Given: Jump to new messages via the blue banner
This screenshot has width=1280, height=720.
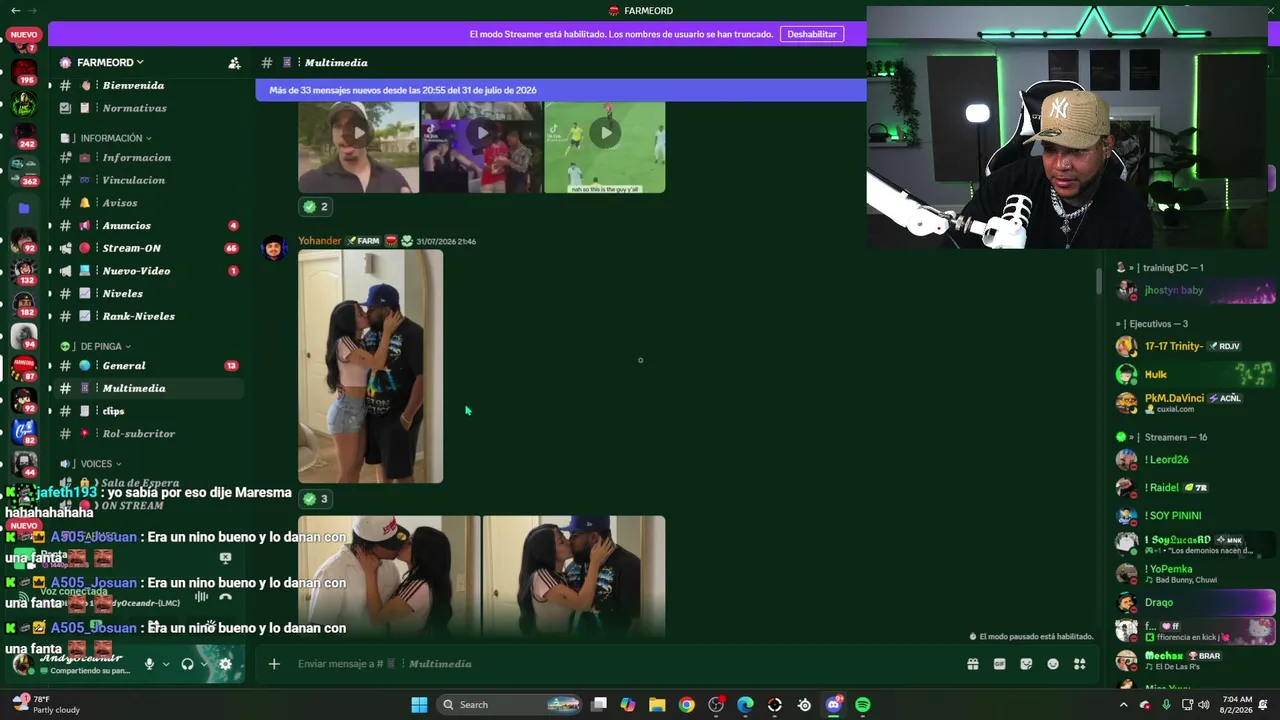Looking at the screenshot, I should (561, 90).
